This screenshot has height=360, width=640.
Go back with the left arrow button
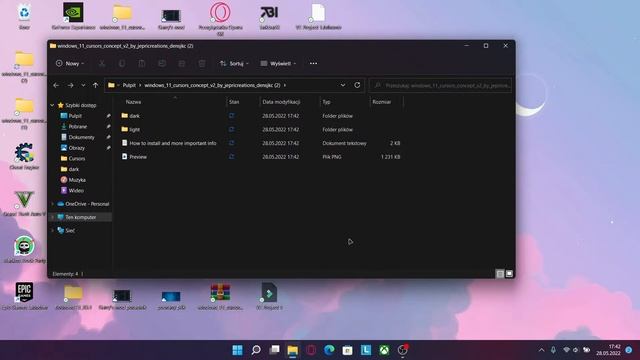coord(56,85)
